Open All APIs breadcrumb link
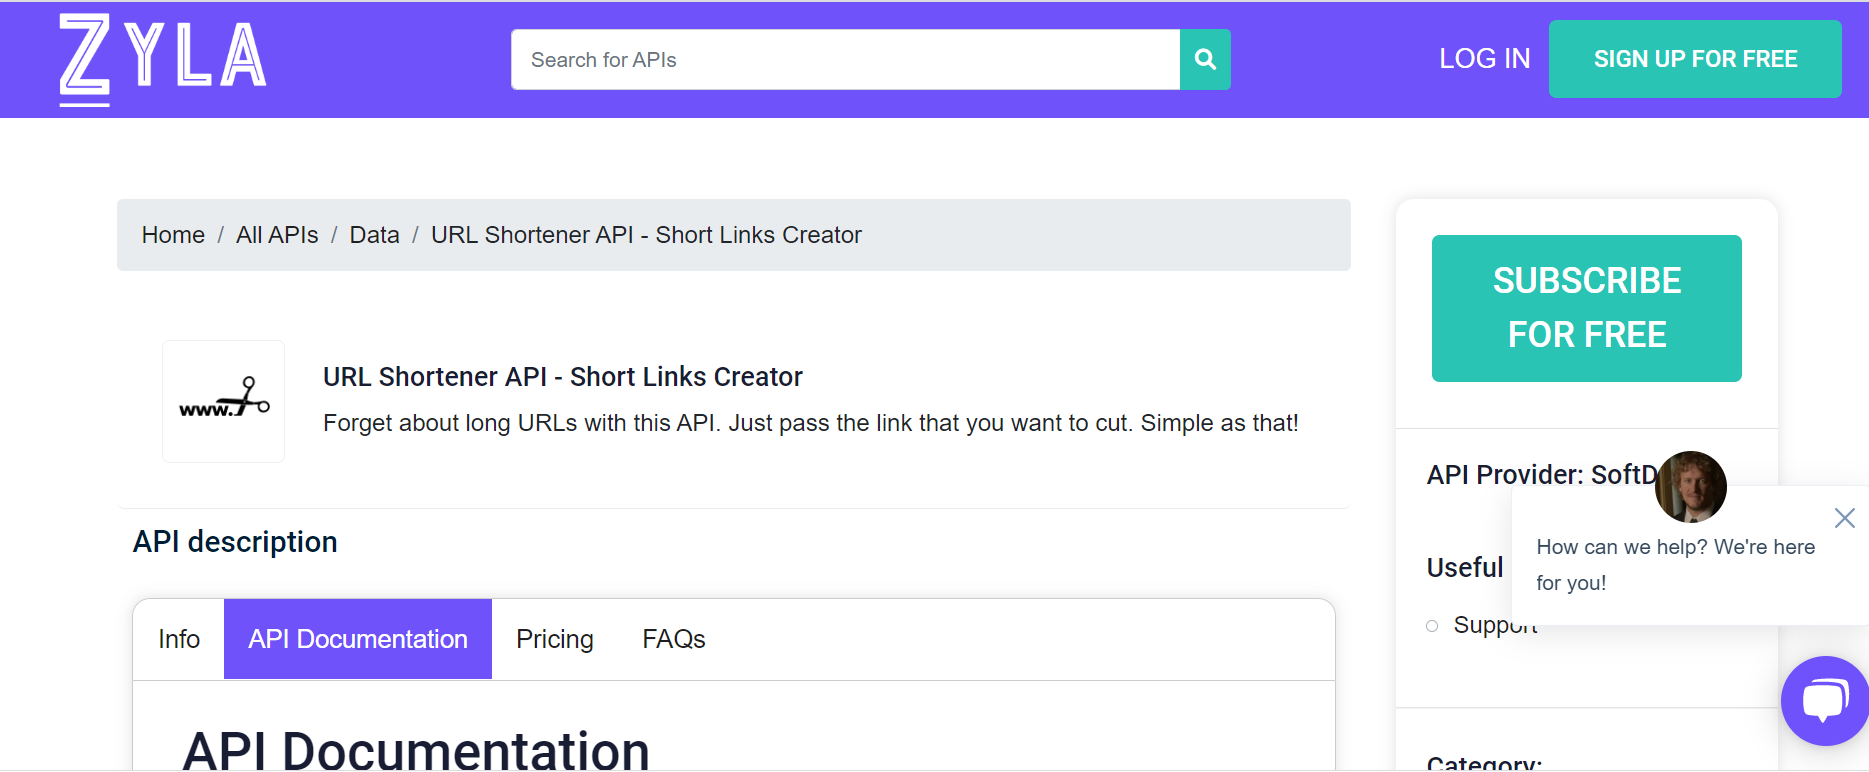 pyautogui.click(x=277, y=235)
